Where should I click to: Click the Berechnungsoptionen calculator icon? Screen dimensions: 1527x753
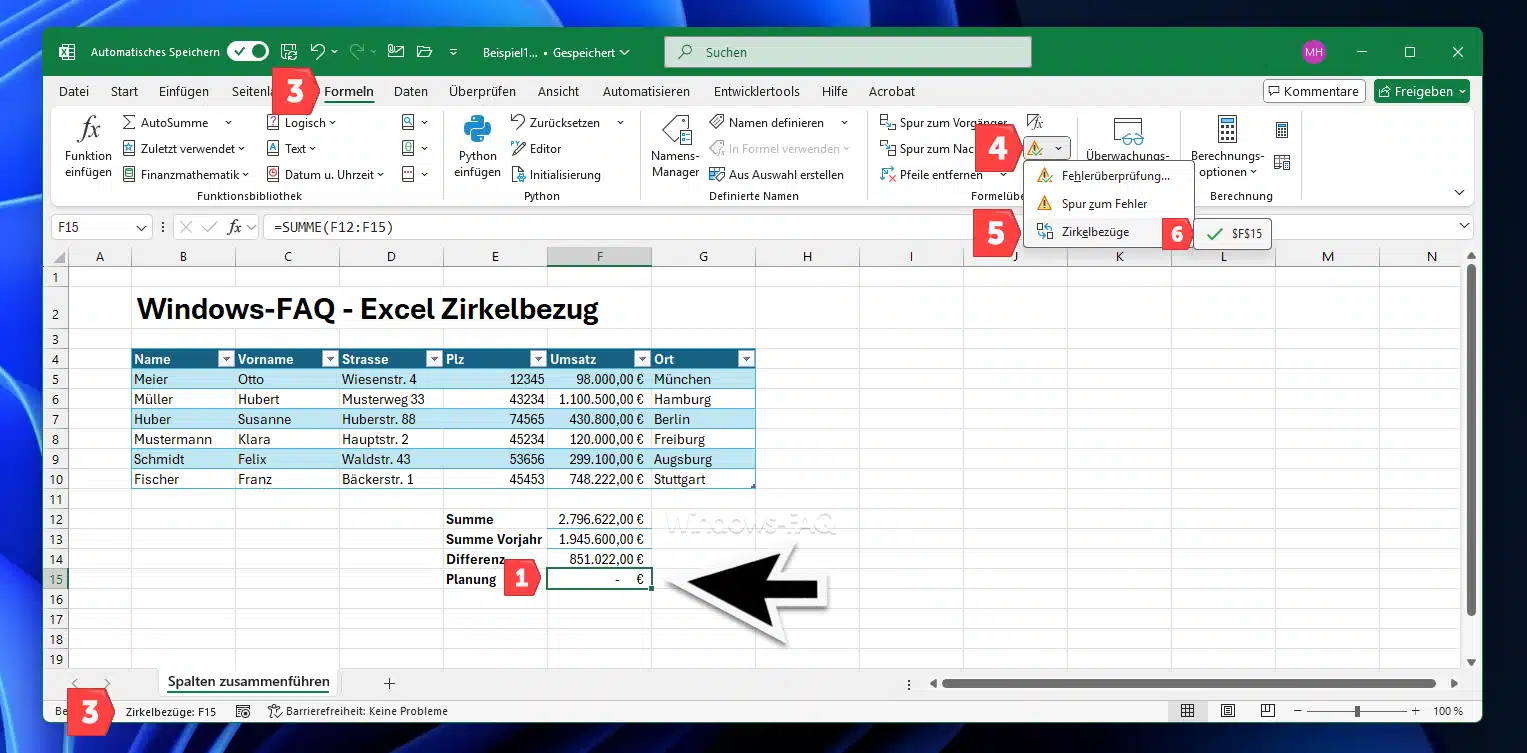[1227, 130]
